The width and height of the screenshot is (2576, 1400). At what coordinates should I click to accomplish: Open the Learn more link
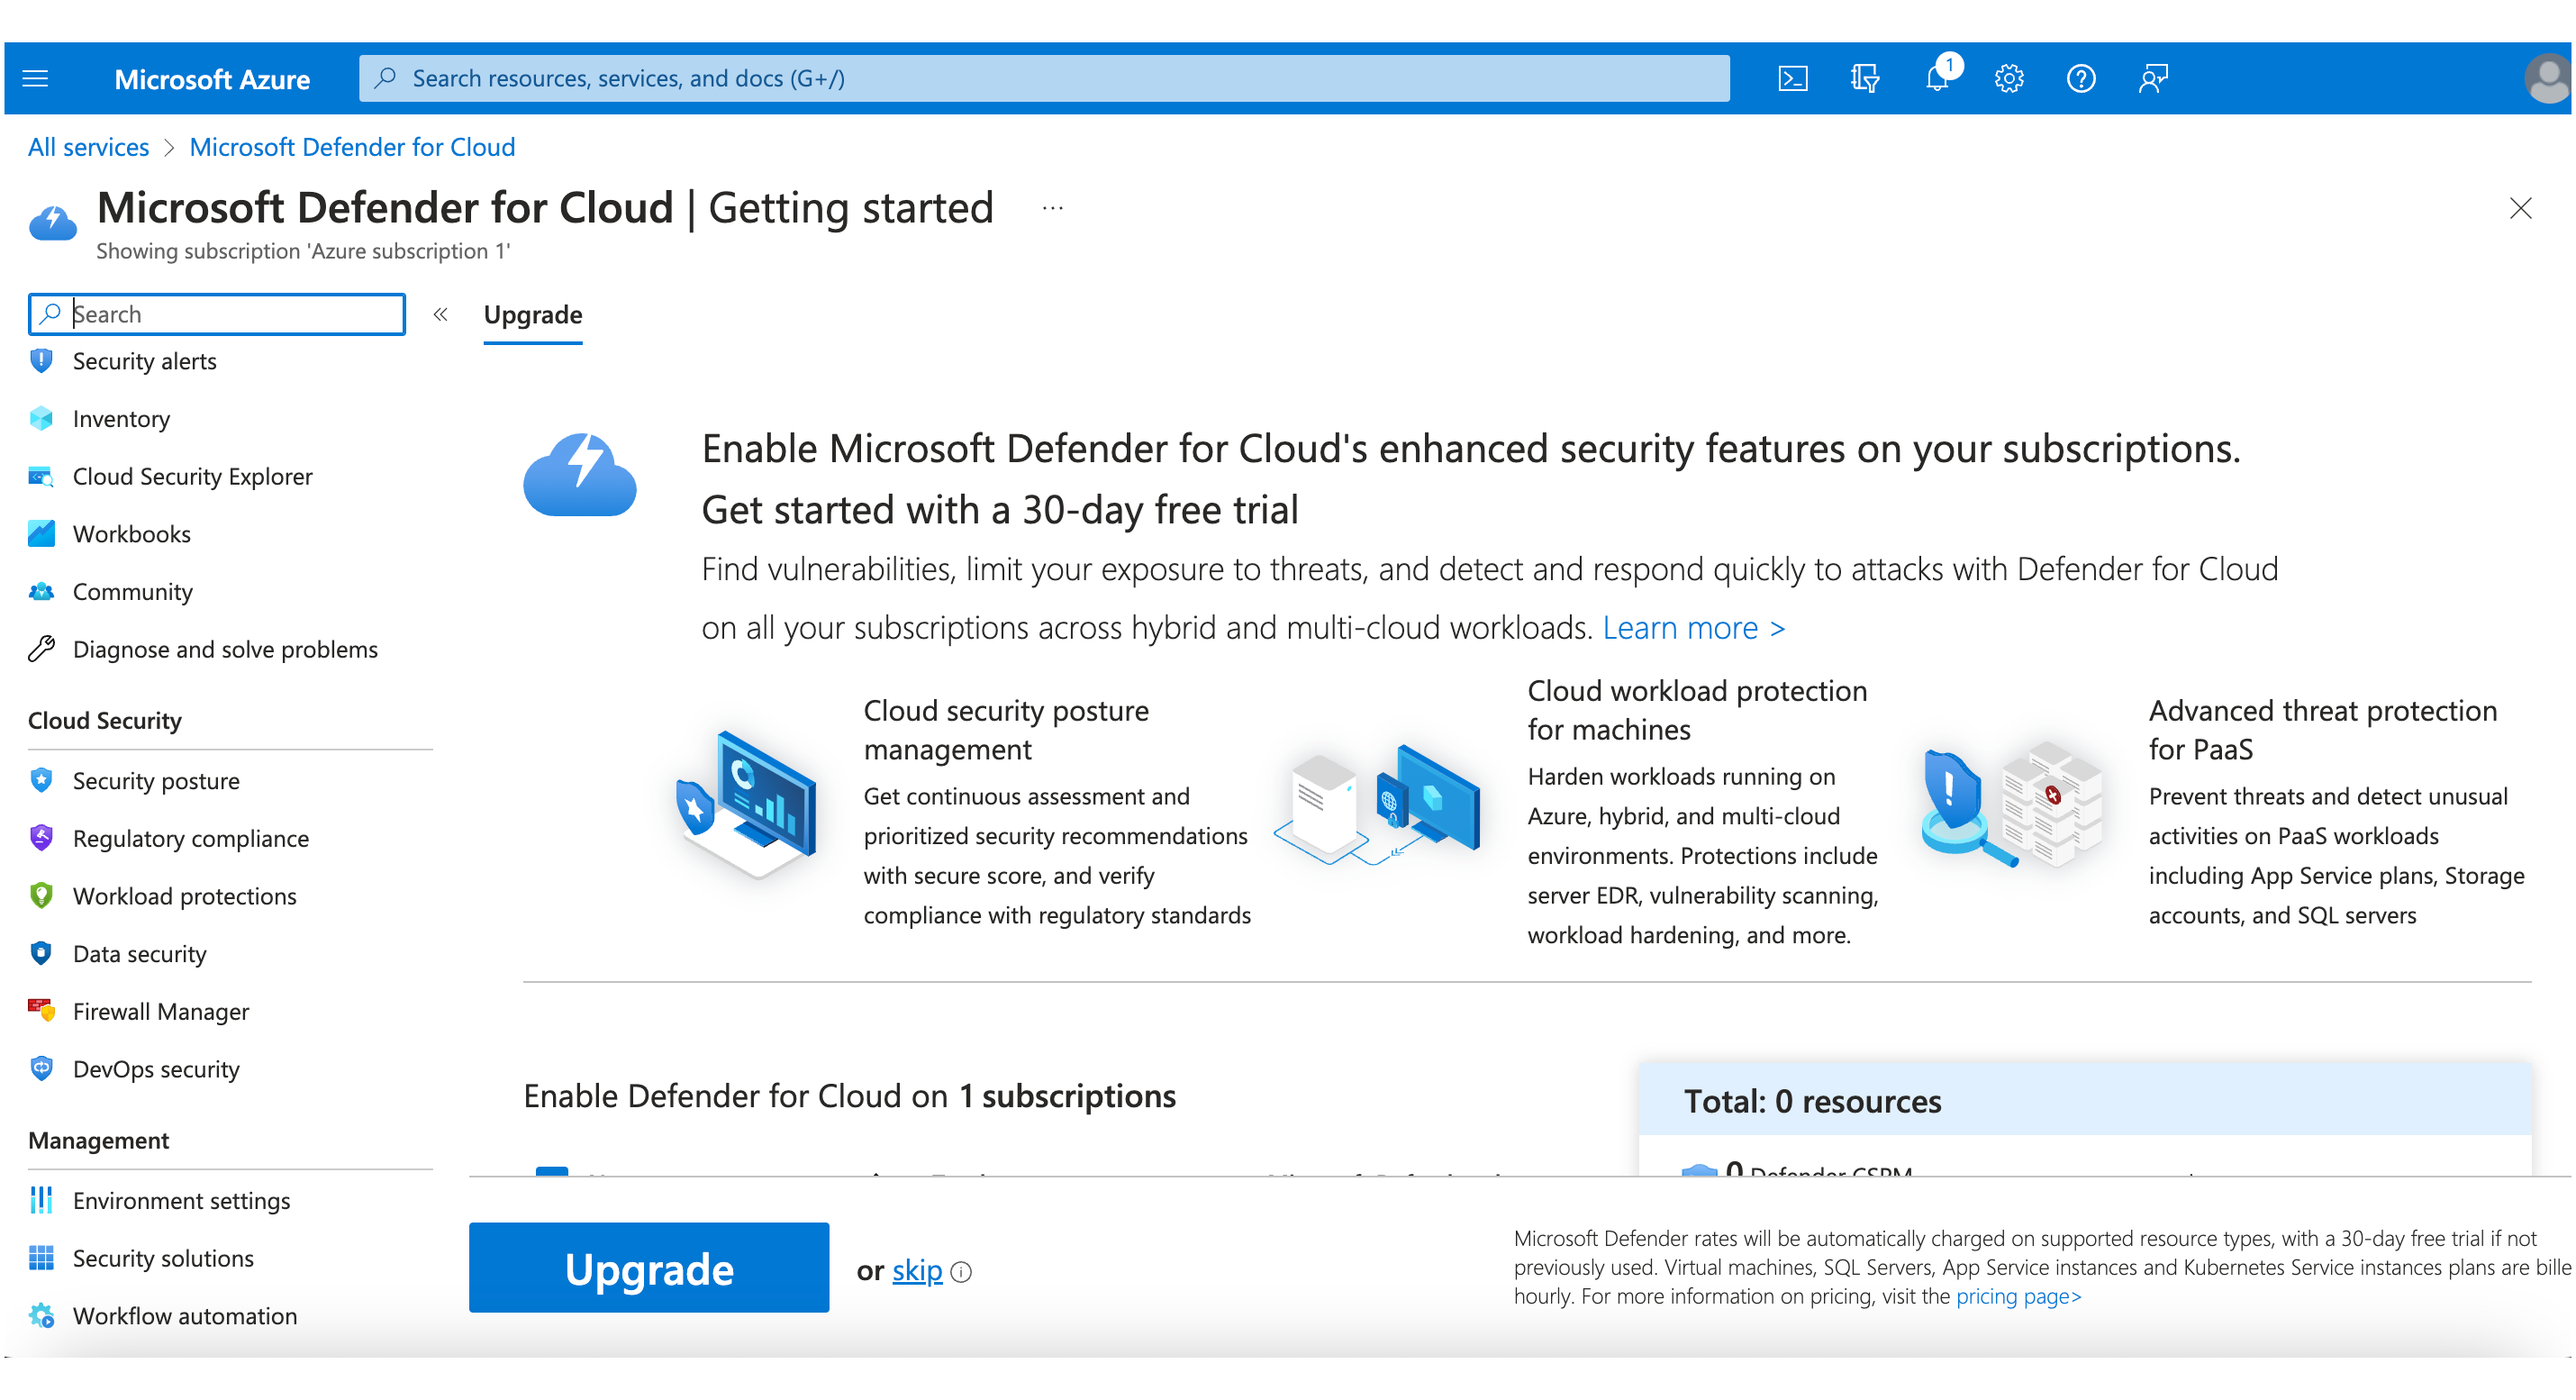[1693, 627]
